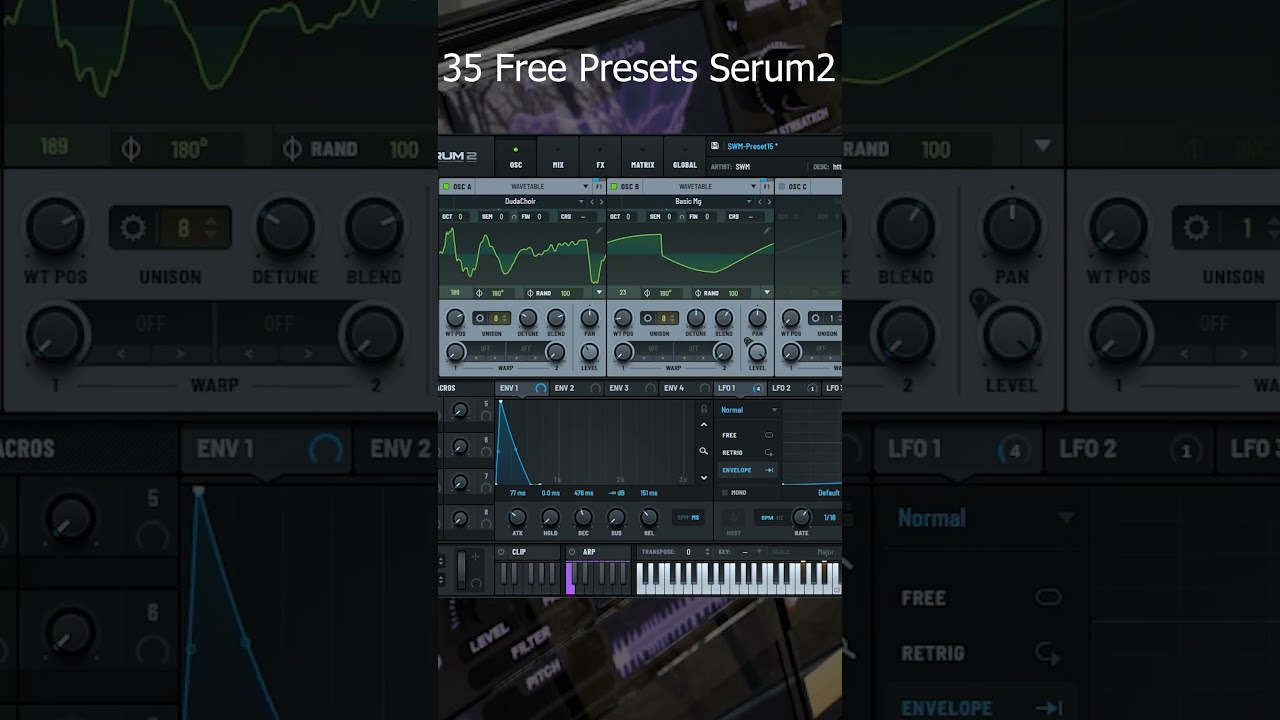Click OSC B F1 filter routing button
Screen dimensions: 1280x720
coord(767,186)
